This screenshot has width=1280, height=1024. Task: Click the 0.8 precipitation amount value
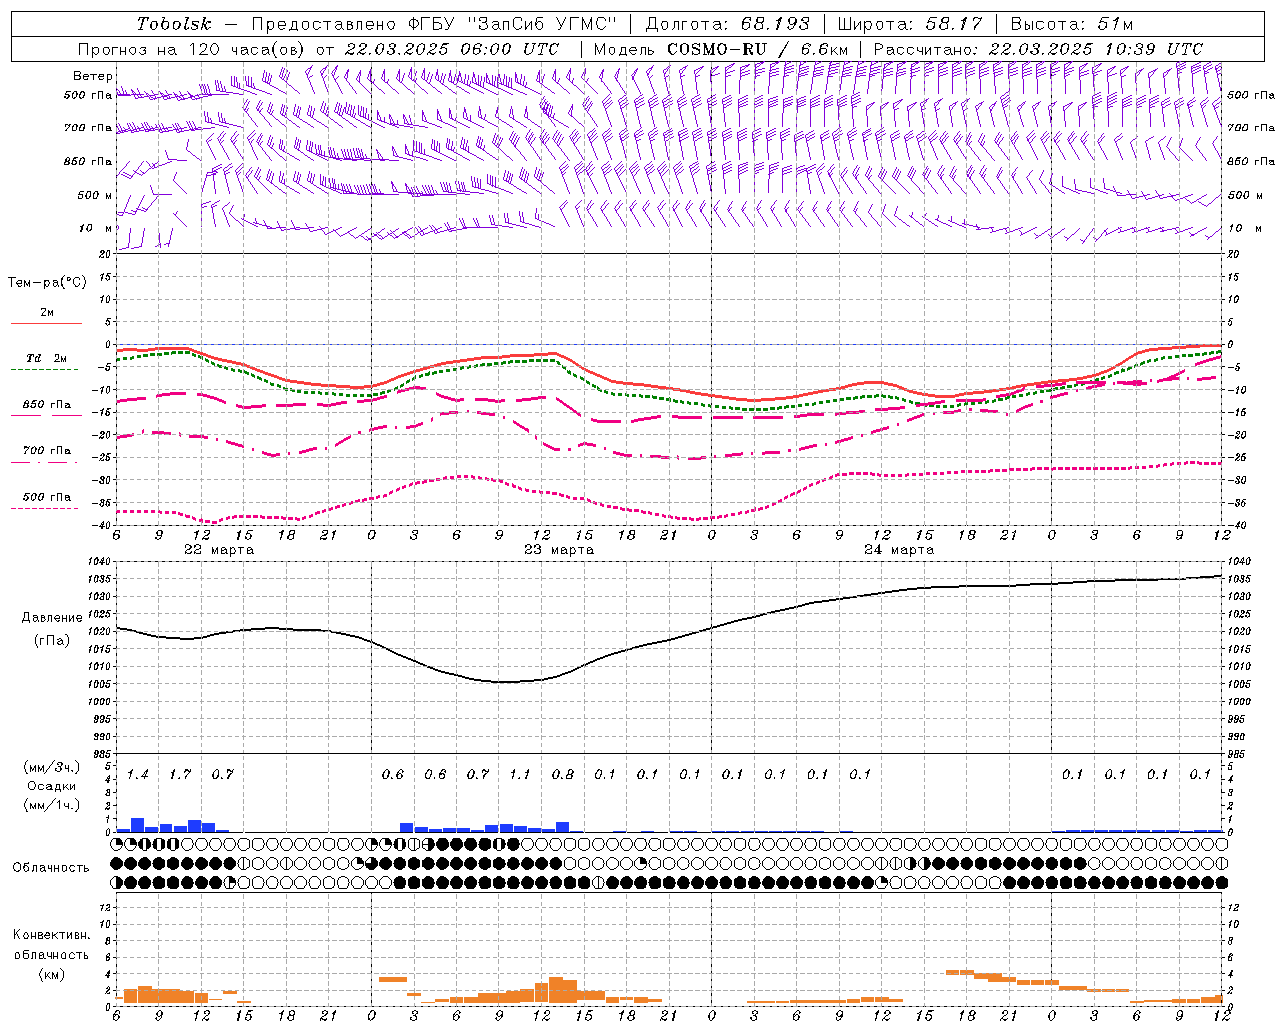[x=563, y=774]
